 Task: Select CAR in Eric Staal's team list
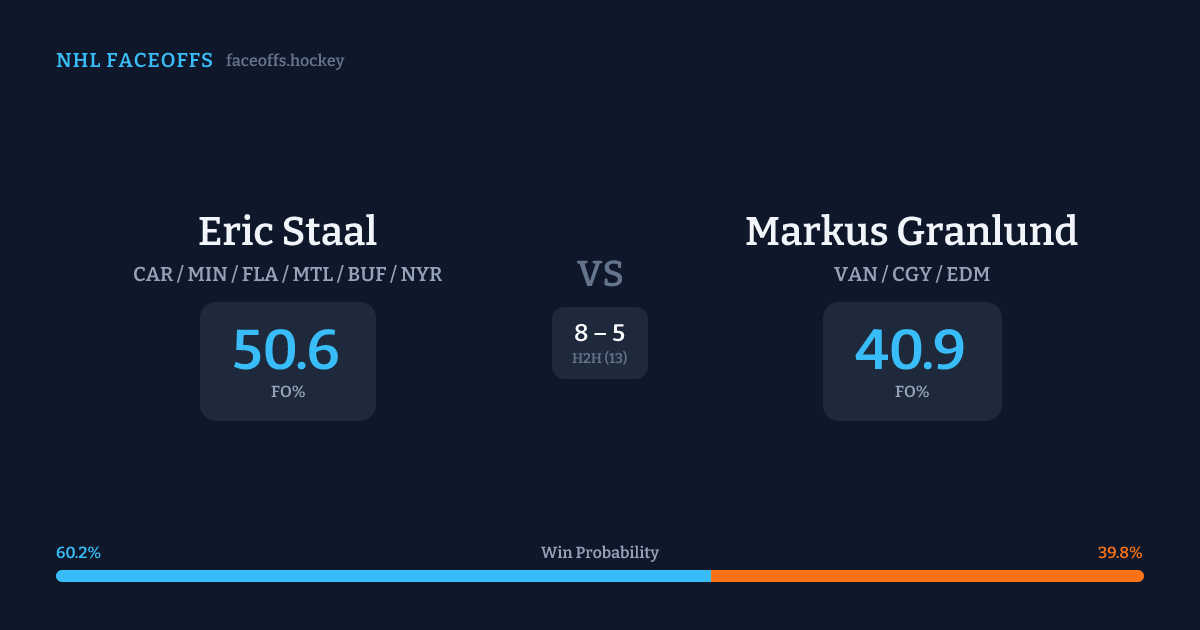click(x=153, y=274)
